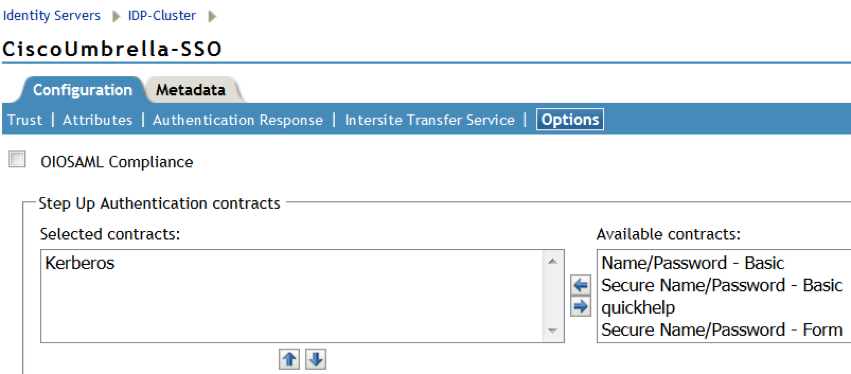The width and height of the screenshot is (851, 374).
Task: Open Intersite Transfer Service page
Action: 430,120
